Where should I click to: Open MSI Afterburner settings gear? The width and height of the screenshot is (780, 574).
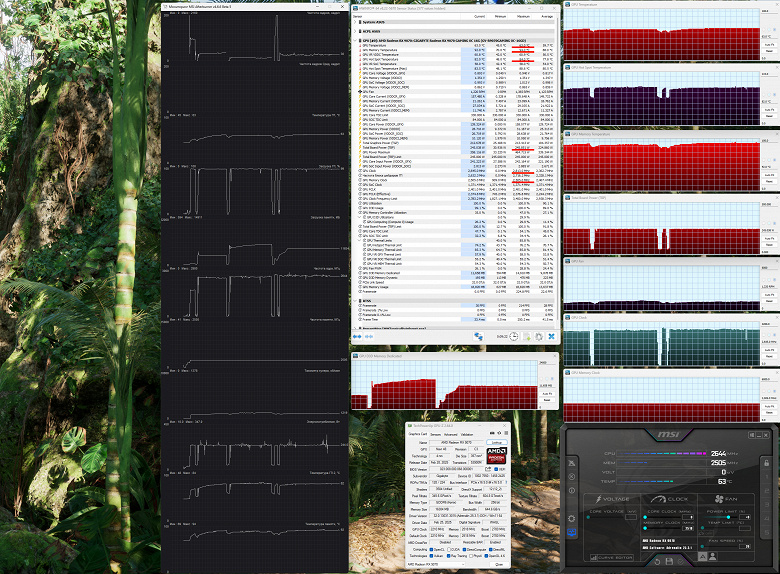click(572, 519)
